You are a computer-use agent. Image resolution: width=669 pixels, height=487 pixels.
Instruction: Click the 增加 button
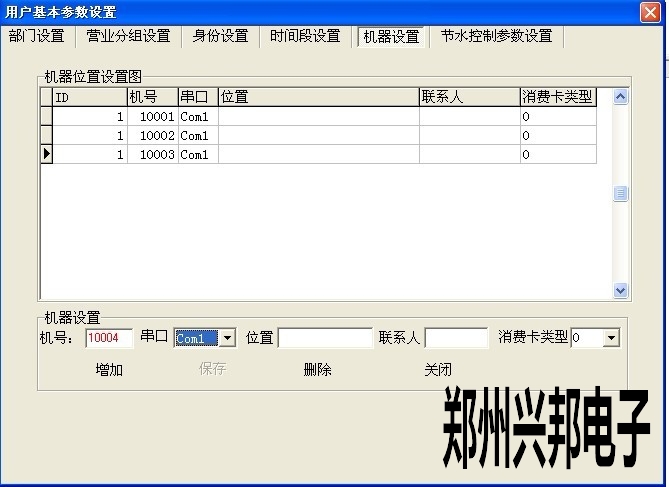109,369
